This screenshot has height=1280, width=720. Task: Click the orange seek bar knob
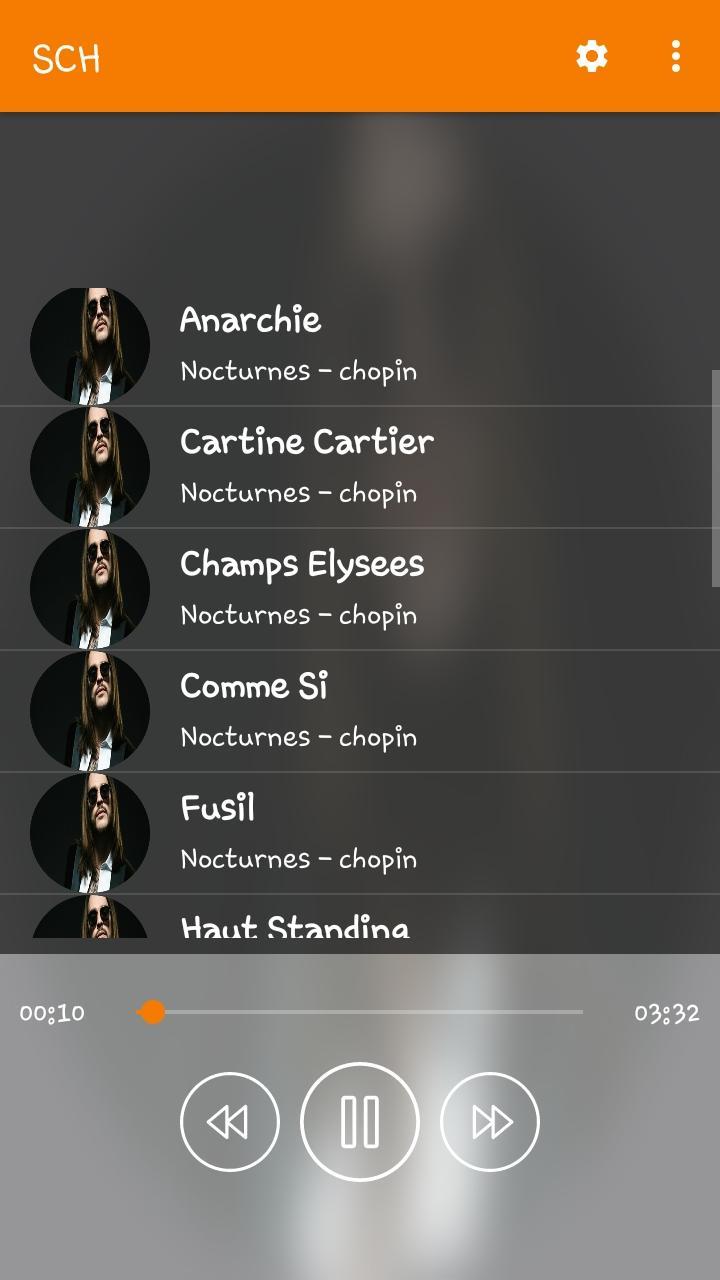152,1012
